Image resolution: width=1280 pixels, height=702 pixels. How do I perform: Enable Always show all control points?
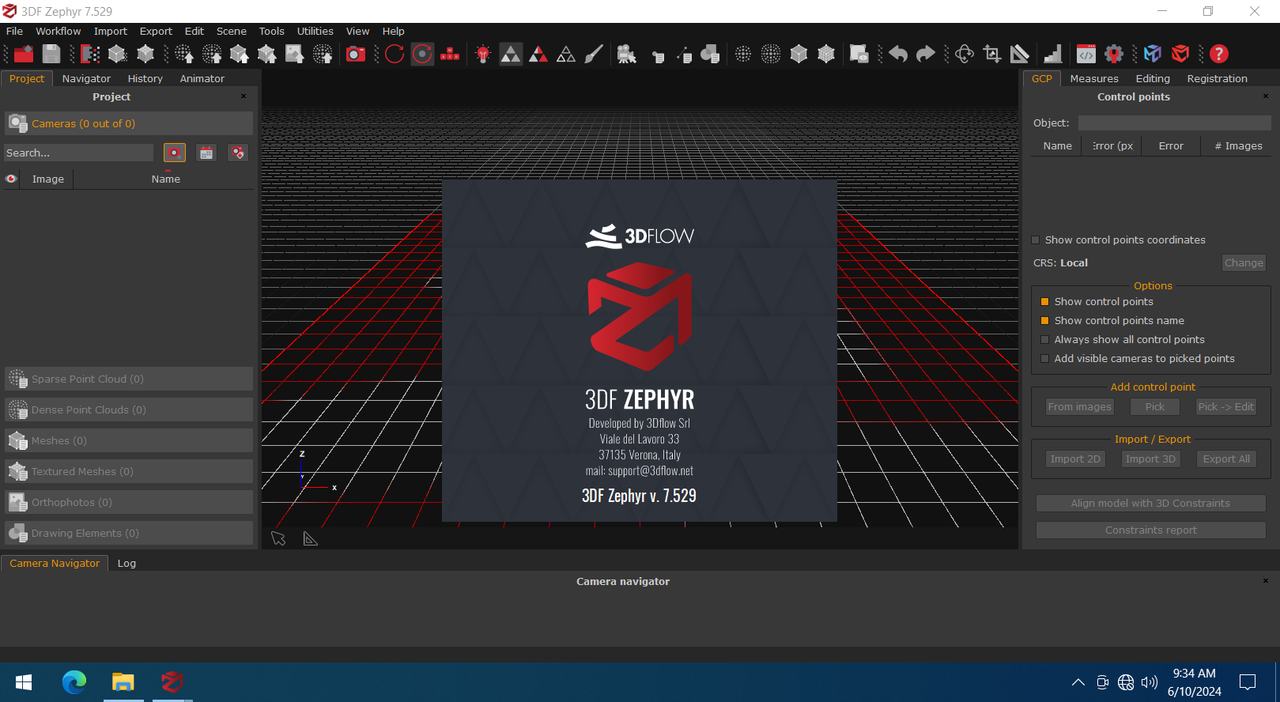(1045, 340)
